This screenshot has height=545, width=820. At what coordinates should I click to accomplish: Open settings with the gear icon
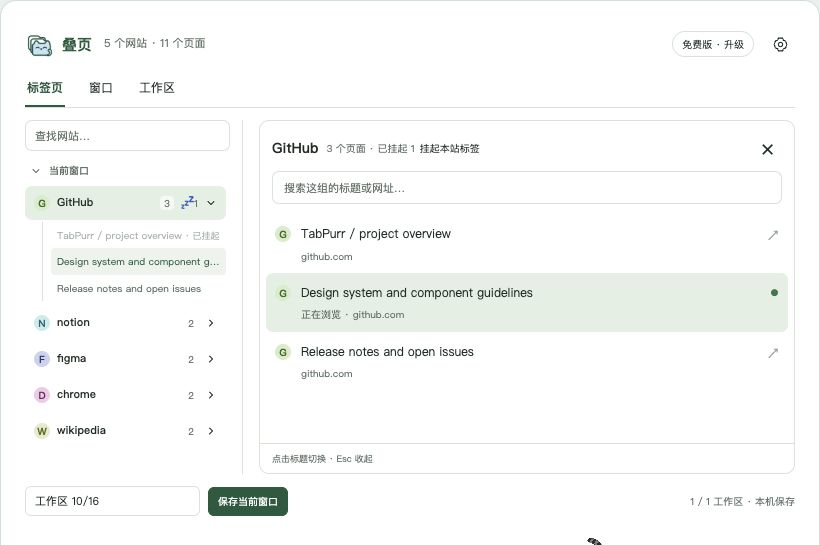(780, 44)
